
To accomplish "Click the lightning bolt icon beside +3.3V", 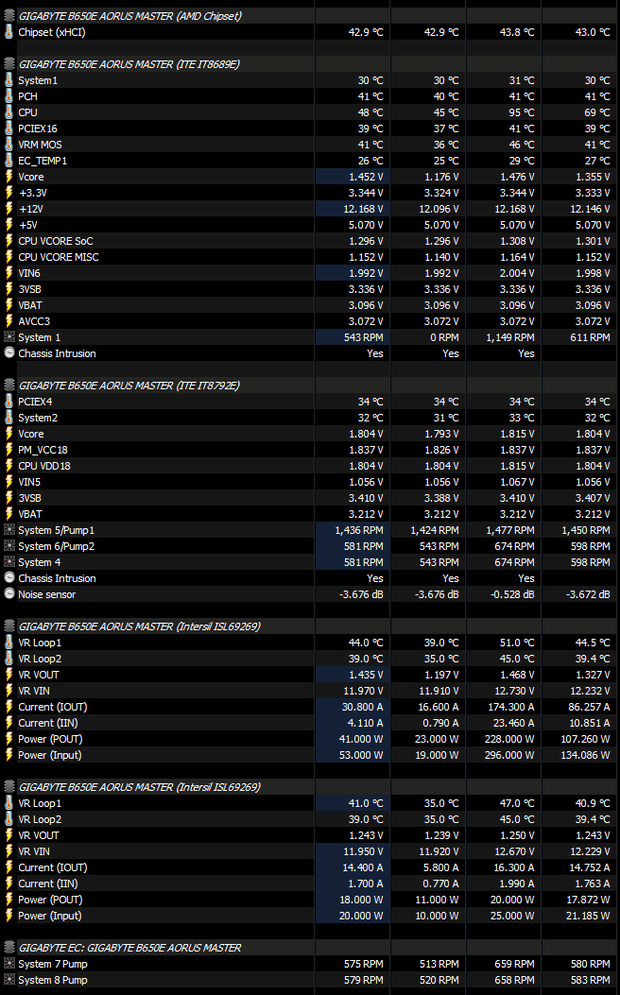I will (9, 192).
